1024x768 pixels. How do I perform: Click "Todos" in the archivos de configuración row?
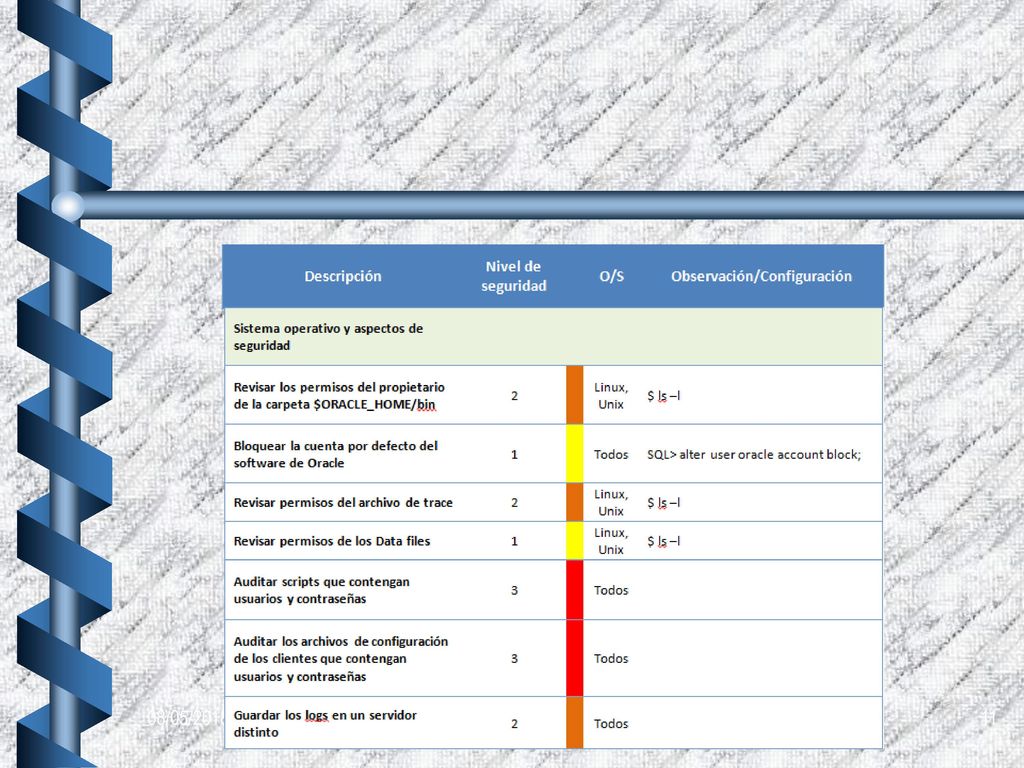click(x=611, y=658)
